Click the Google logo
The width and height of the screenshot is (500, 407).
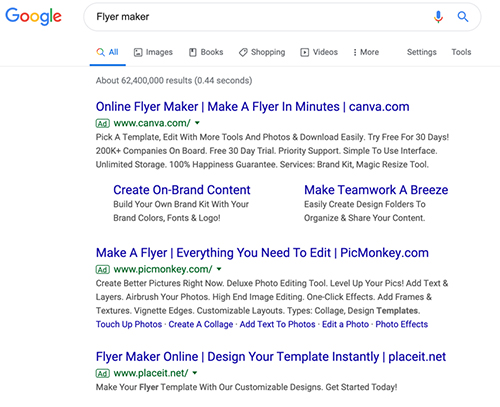pos(33,16)
